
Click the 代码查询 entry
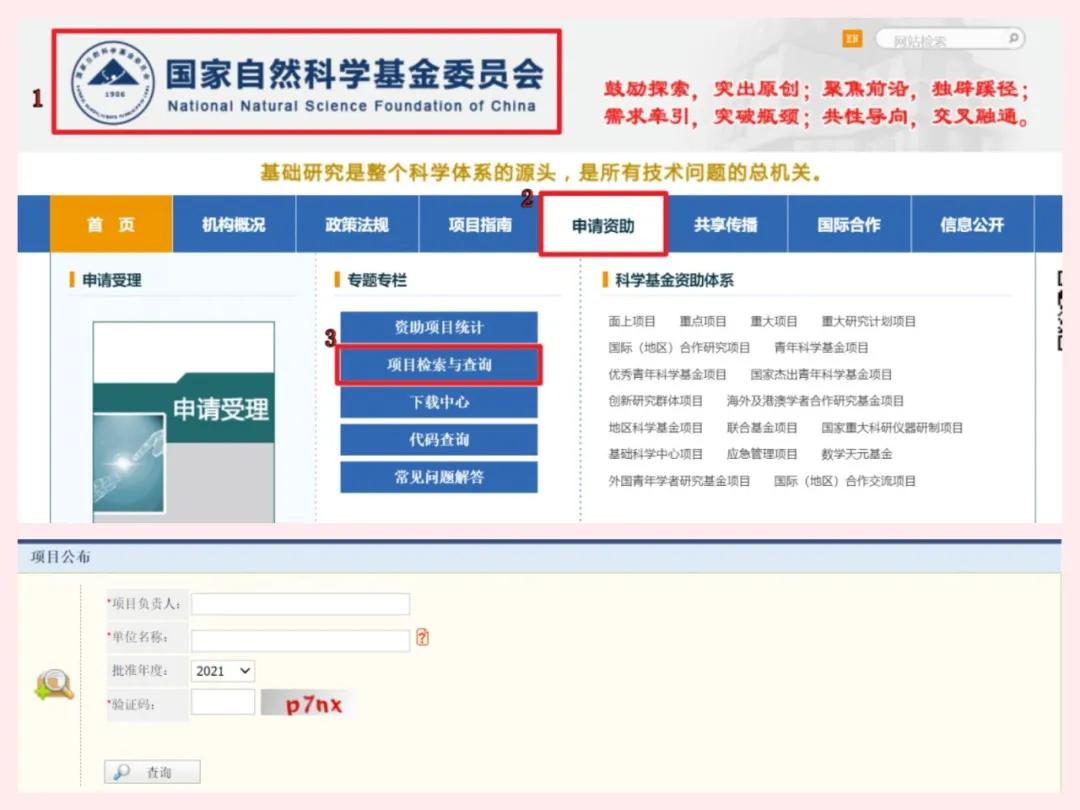pos(438,439)
